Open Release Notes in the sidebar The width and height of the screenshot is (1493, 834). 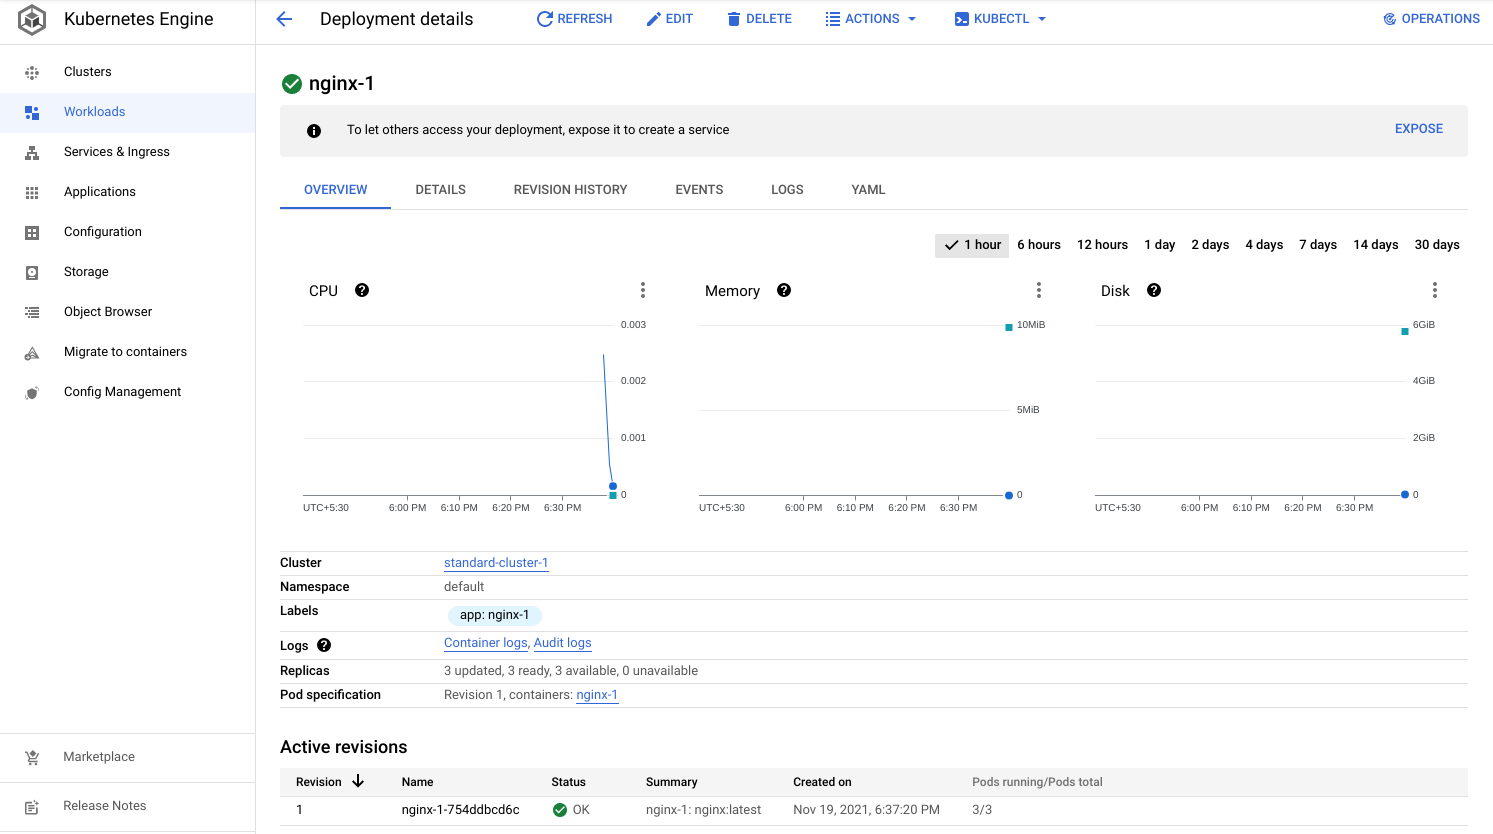click(x=128, y=806)
